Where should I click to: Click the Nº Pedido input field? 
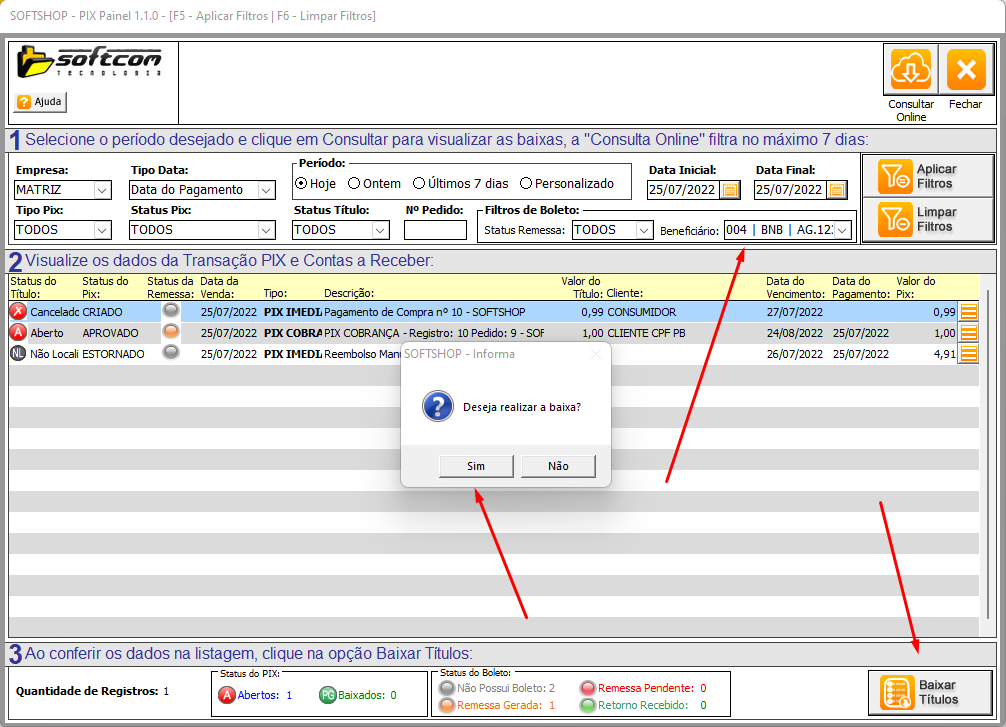(x=435, y=230)
